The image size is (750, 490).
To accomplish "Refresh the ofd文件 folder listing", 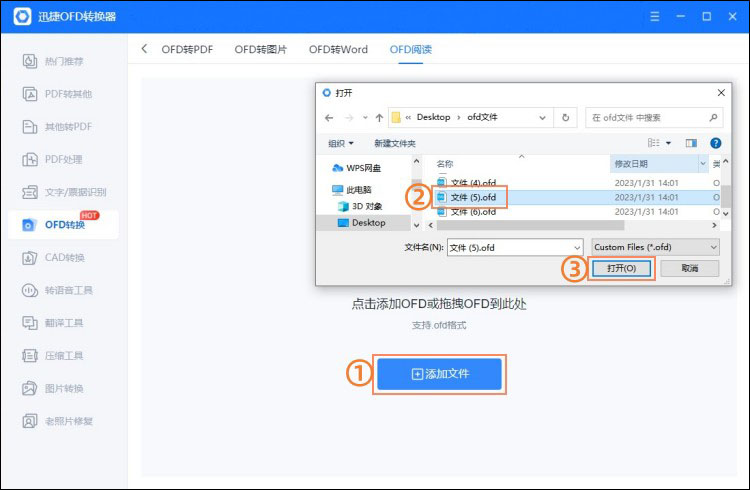I will (565, 118).
